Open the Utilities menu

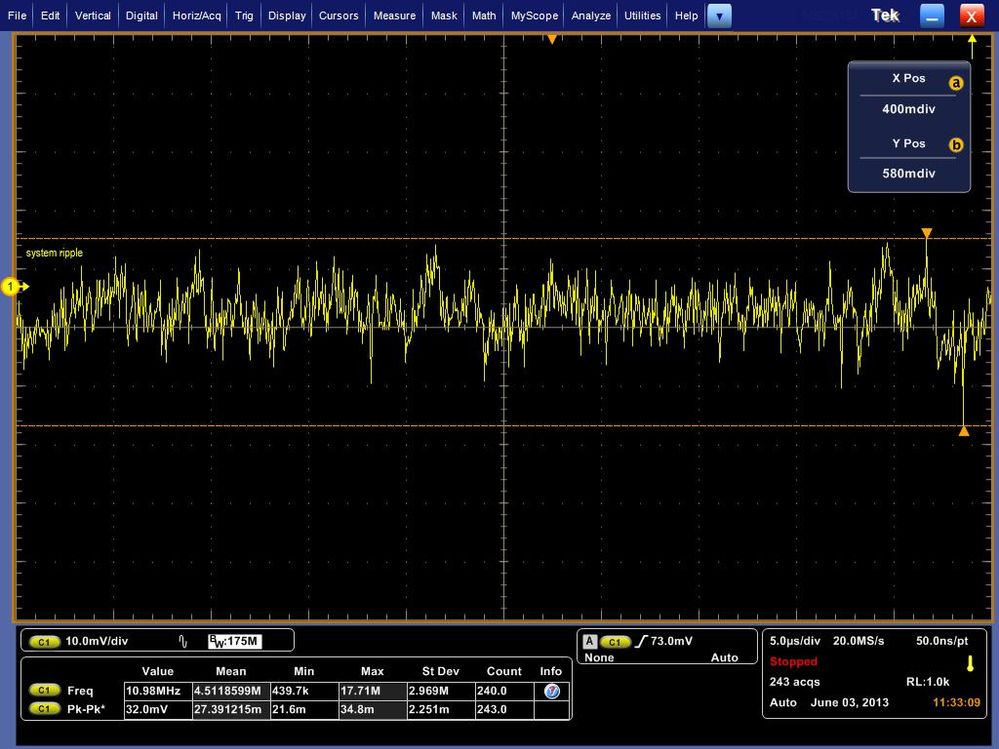click(x=642, y=15)
